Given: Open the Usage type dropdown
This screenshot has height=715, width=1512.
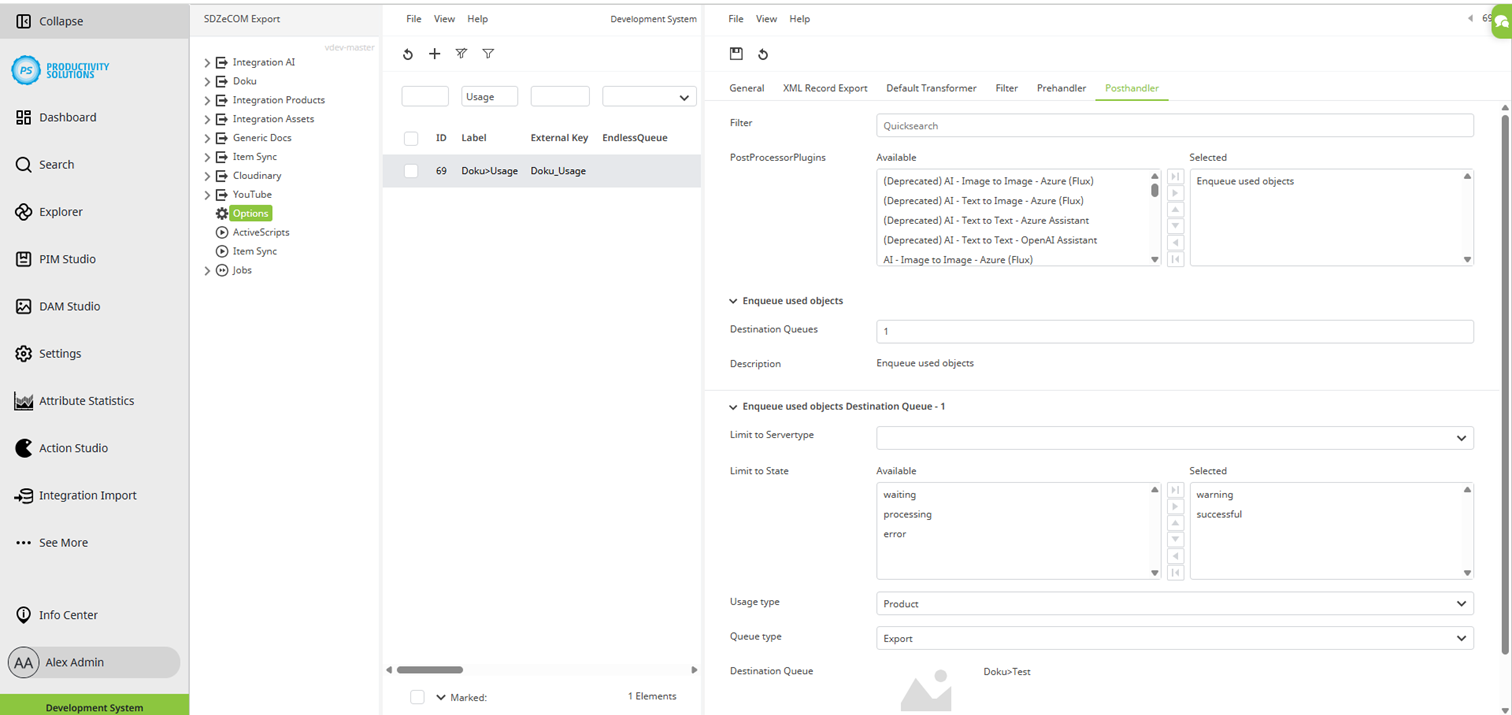Looking at the screenshot, I should (1175, 604).
